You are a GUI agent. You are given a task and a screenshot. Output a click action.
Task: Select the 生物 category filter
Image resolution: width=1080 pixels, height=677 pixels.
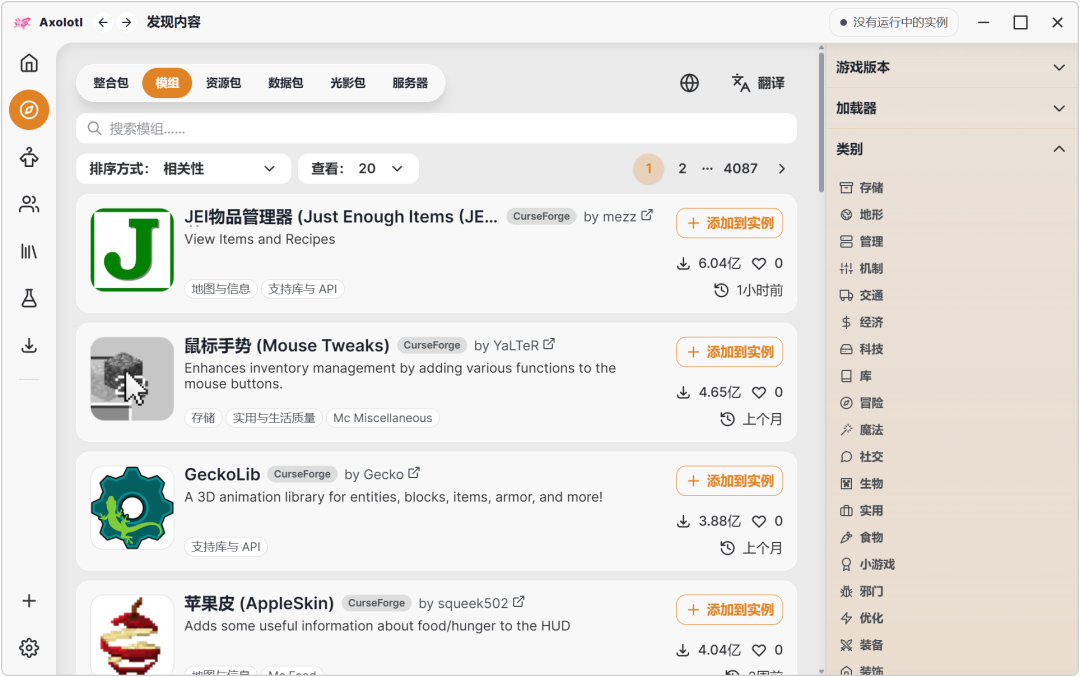862,483
